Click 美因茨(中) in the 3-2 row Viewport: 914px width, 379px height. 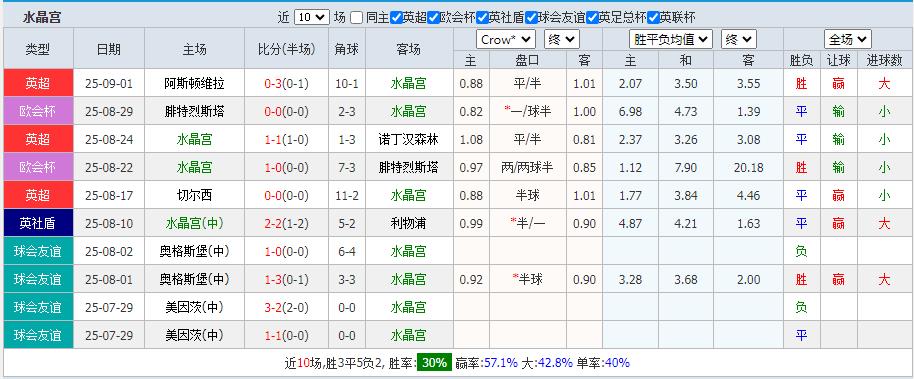[195, 307]
